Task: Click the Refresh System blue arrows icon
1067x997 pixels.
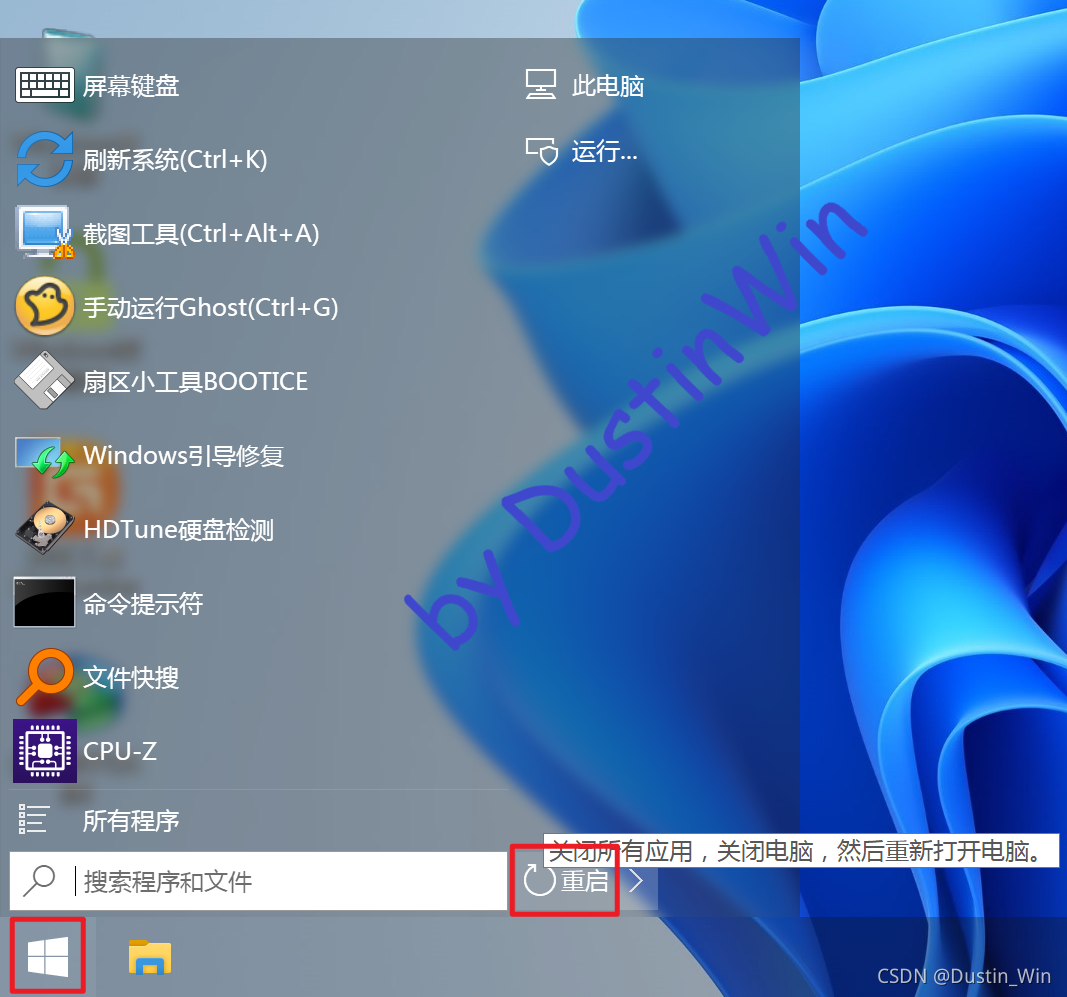Action: [x=44, y=159]
